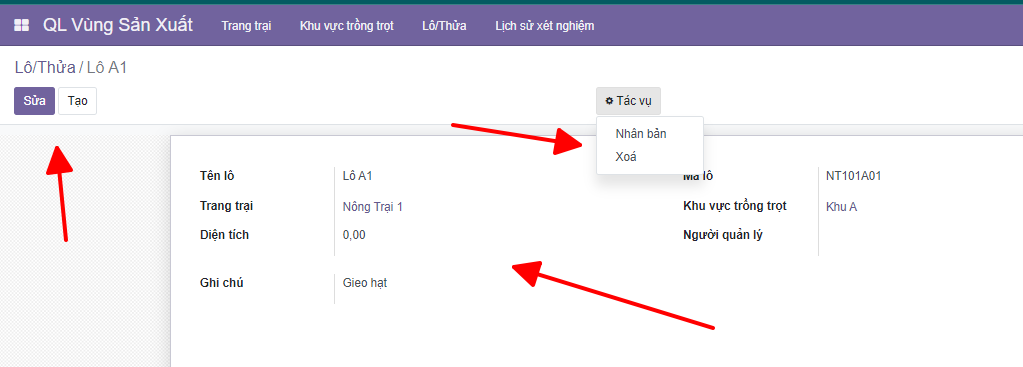Click the Diện tích field label

point(224,235)
